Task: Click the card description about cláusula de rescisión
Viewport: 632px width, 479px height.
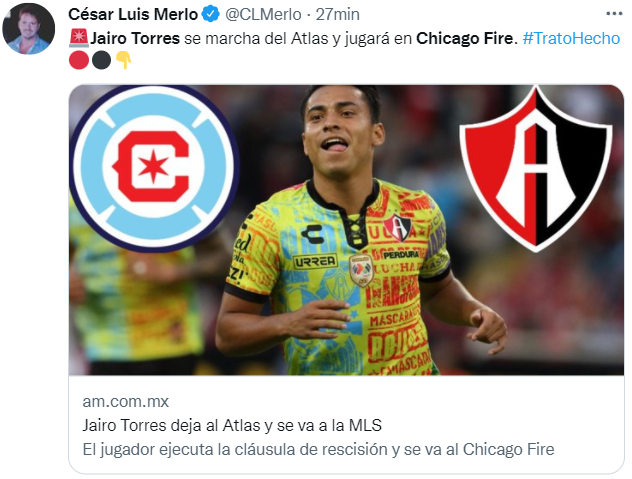Action: [x=318, y=449]
